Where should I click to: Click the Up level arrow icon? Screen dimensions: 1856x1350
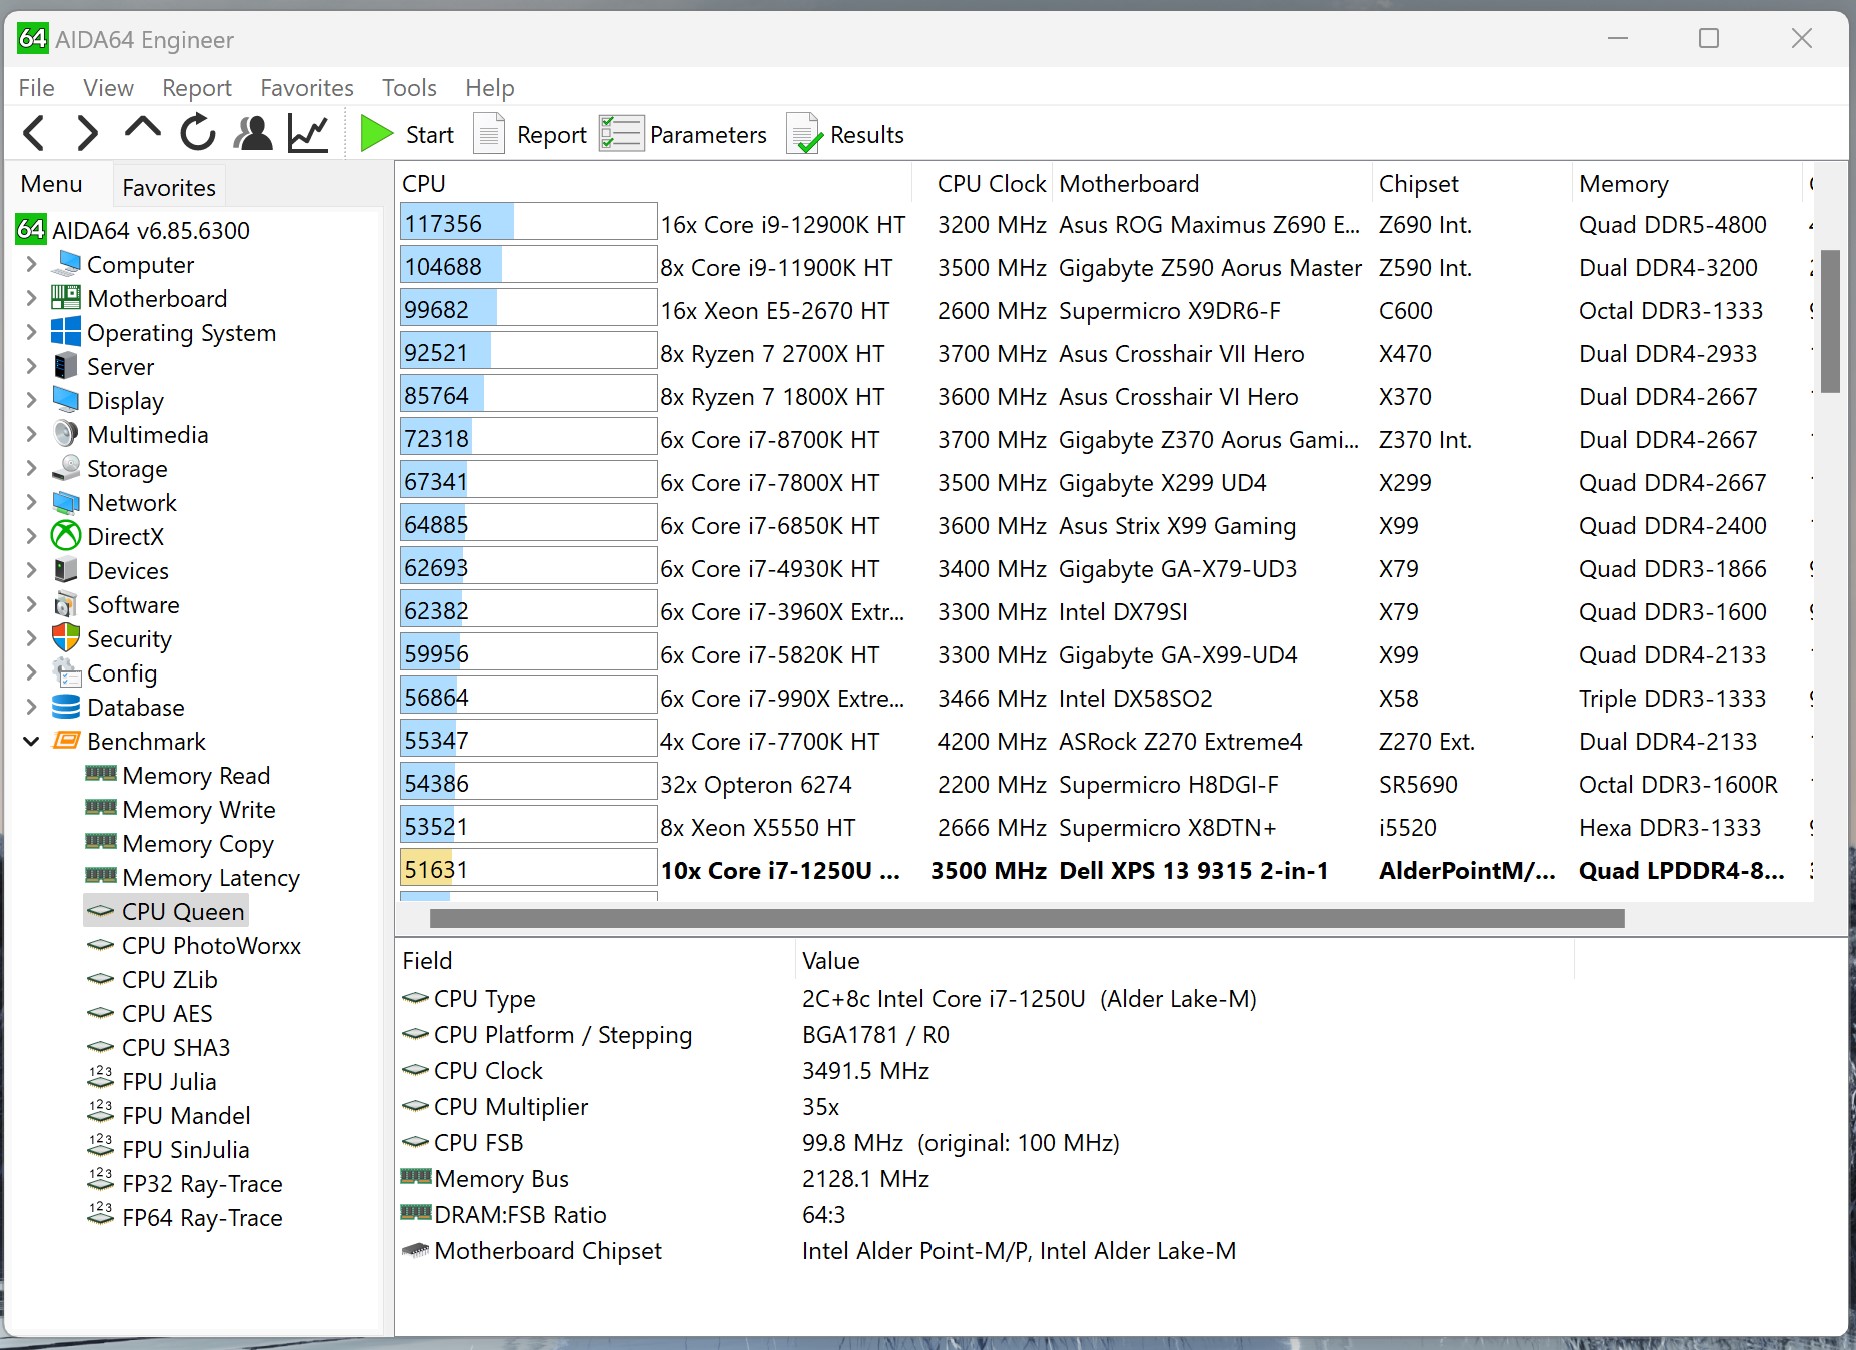pyautogui.click(x=142, y=130)
